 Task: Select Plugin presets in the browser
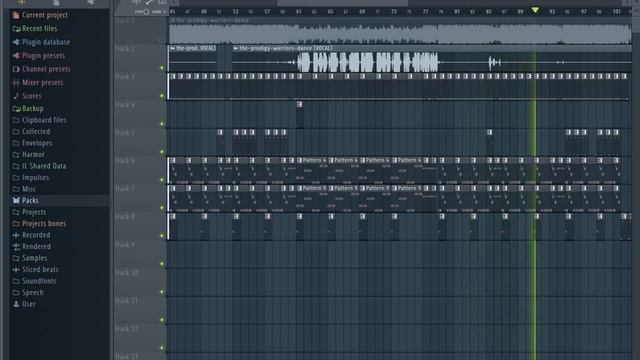(x=39, y=56)
